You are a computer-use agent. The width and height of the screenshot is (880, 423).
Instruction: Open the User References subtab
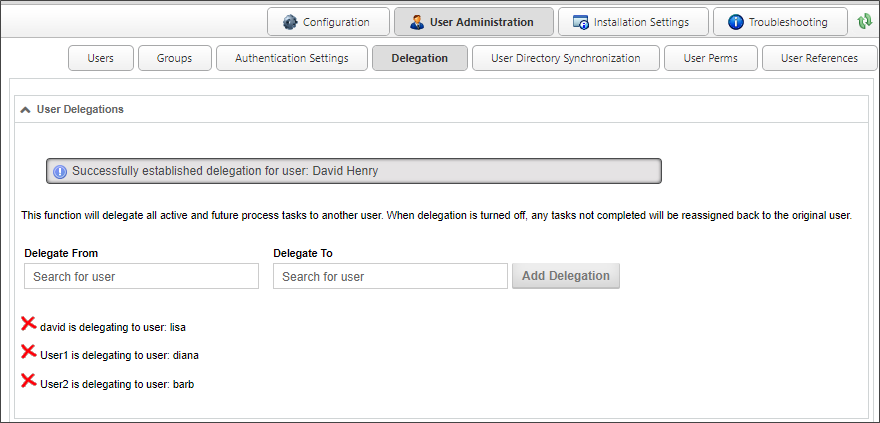818,58
